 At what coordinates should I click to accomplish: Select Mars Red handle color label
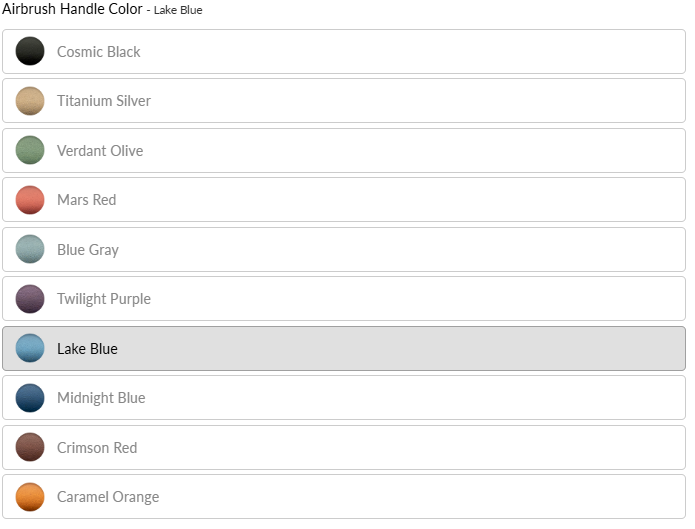(x=87, y=200)
